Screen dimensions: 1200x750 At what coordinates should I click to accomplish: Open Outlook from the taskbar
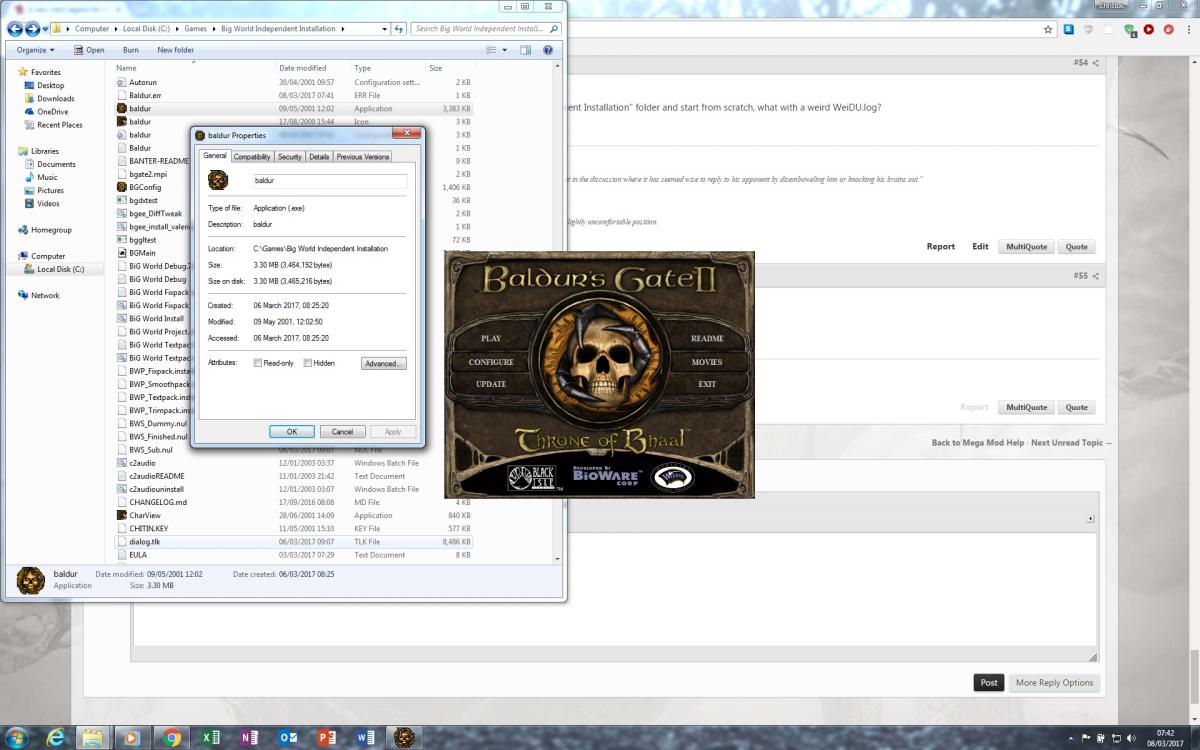(288, 738)
